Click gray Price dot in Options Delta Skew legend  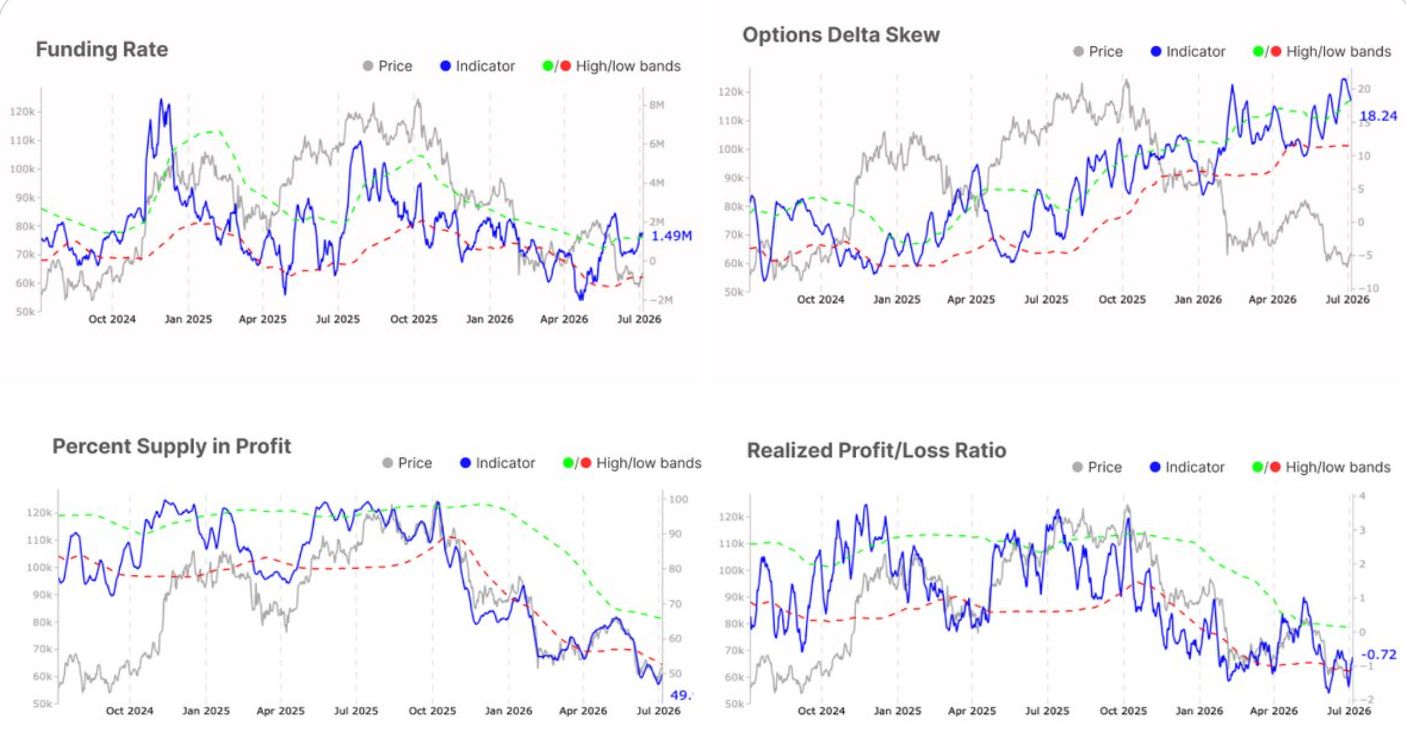click(1077, 51)
